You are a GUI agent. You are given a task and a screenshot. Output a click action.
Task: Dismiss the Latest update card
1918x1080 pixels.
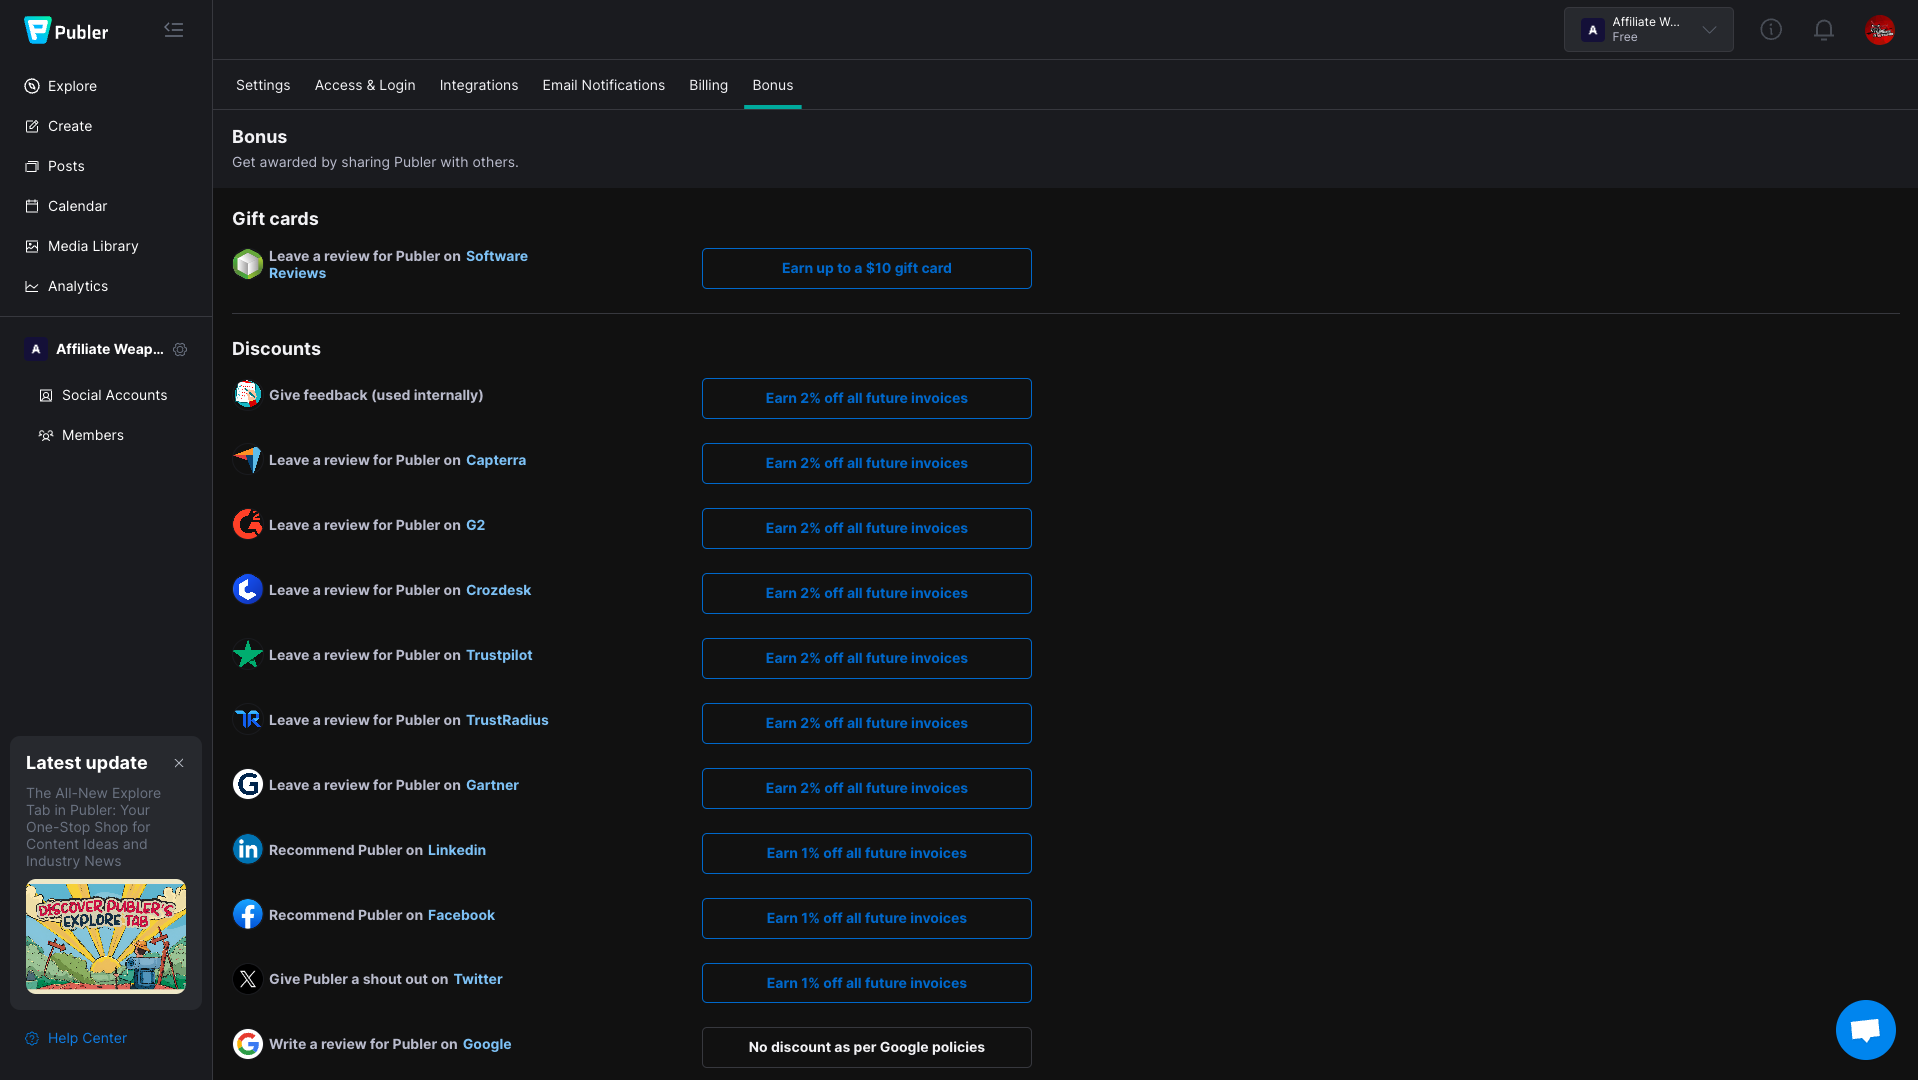[x=179, y=764]
